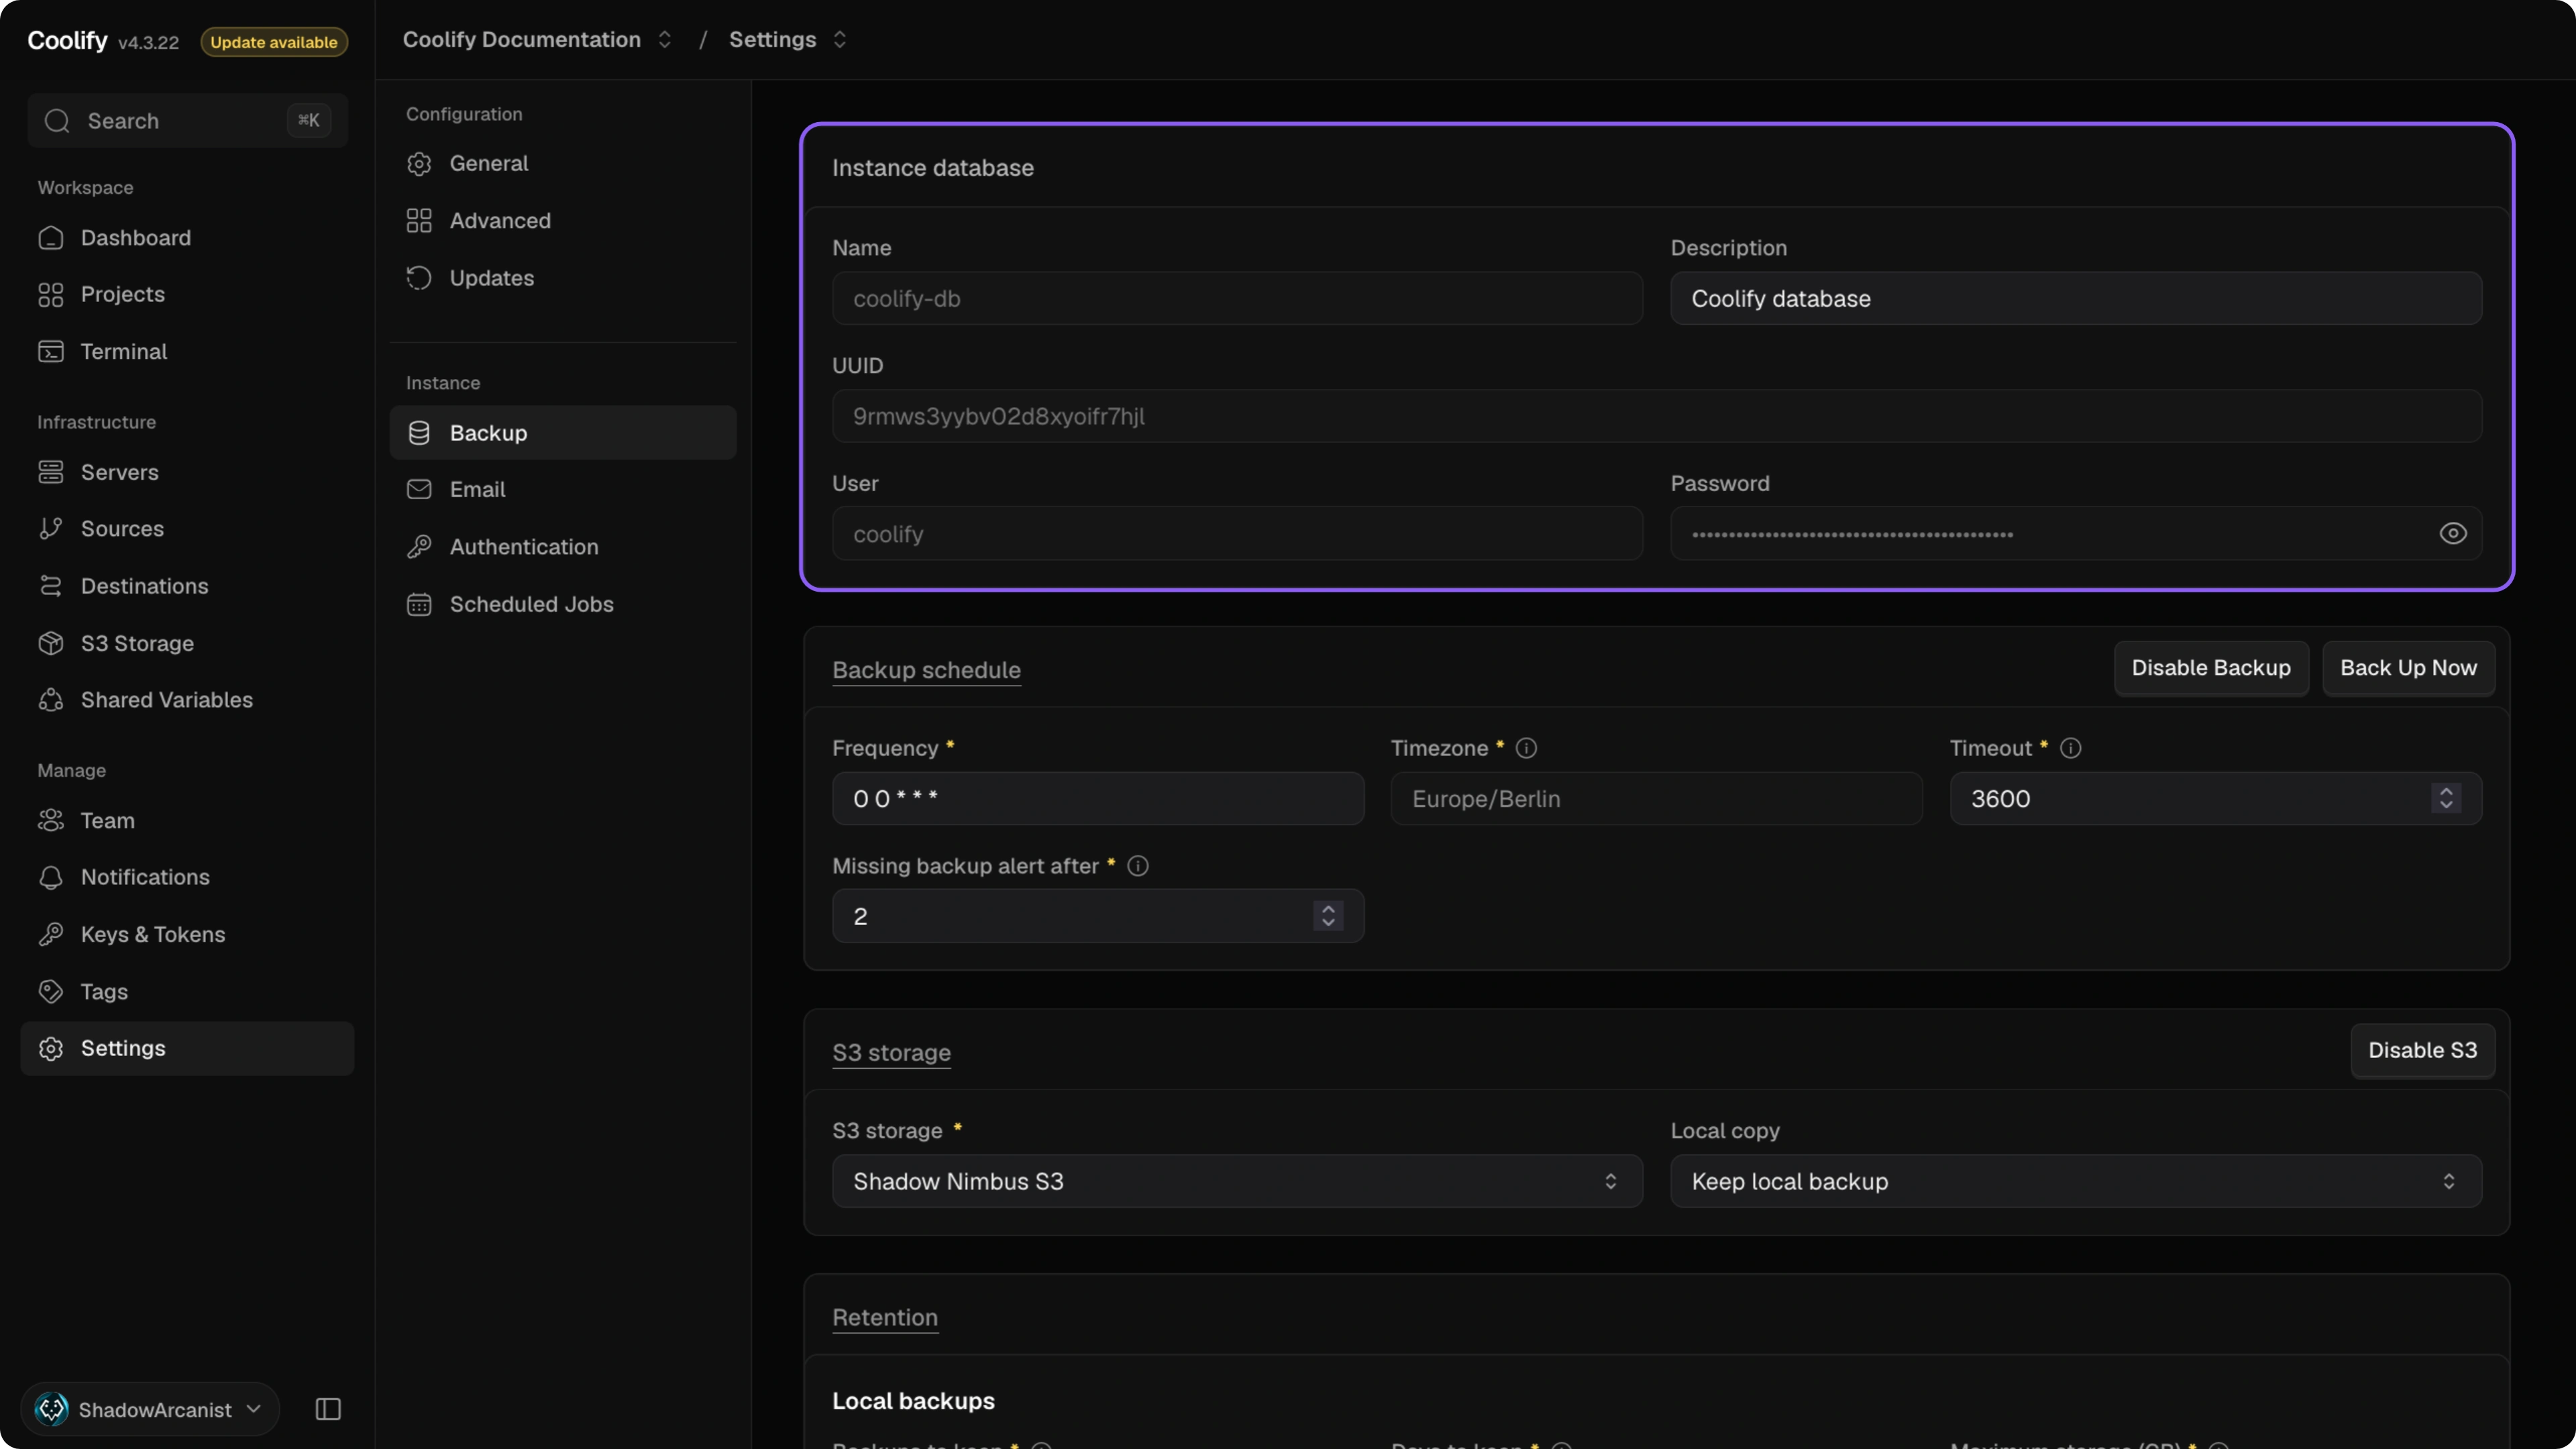Click the Dashboard home icon
This screenshot has height=1449, width=2576.
click(51, 238)
